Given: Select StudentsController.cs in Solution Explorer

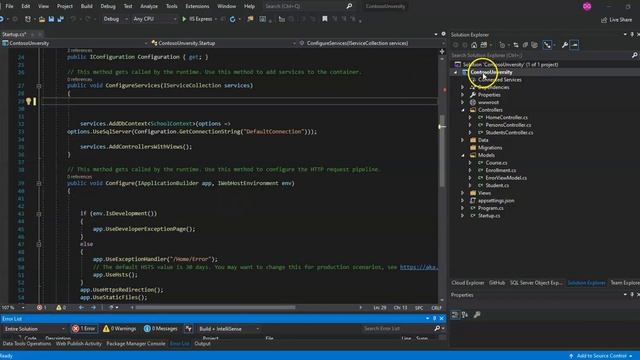Looking at the screenshot, I should (509, 133).
